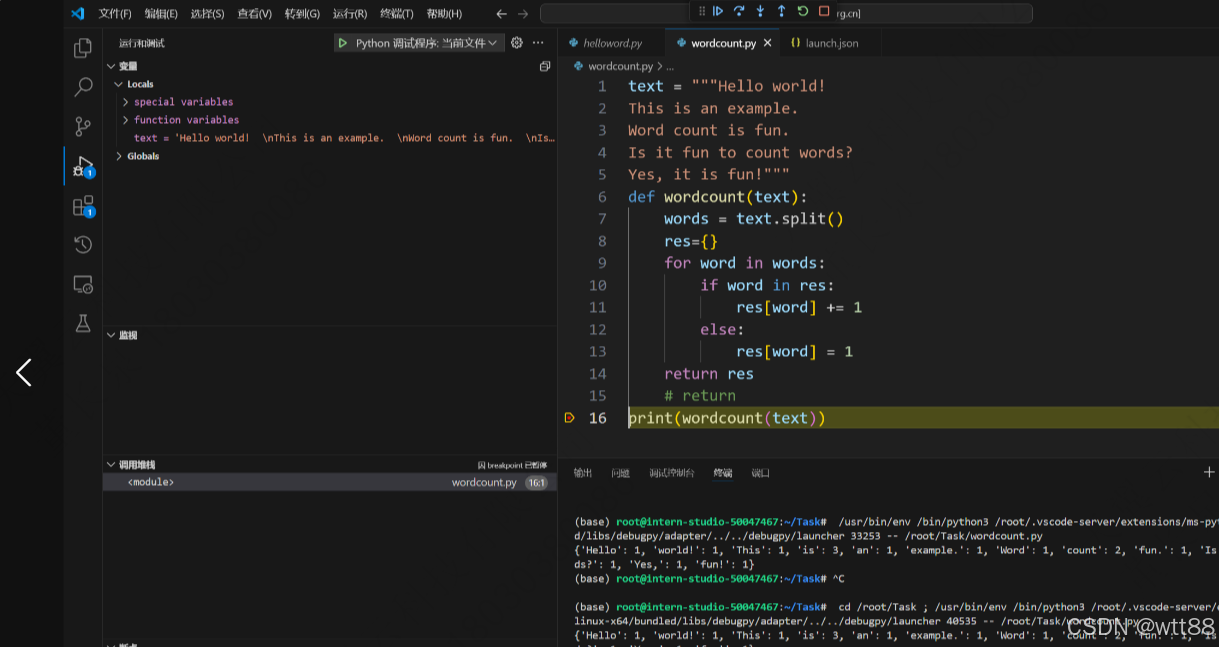Switch to helloword.py editor tab
This screenshot has height=647, width=1219.
click(612, 43)
